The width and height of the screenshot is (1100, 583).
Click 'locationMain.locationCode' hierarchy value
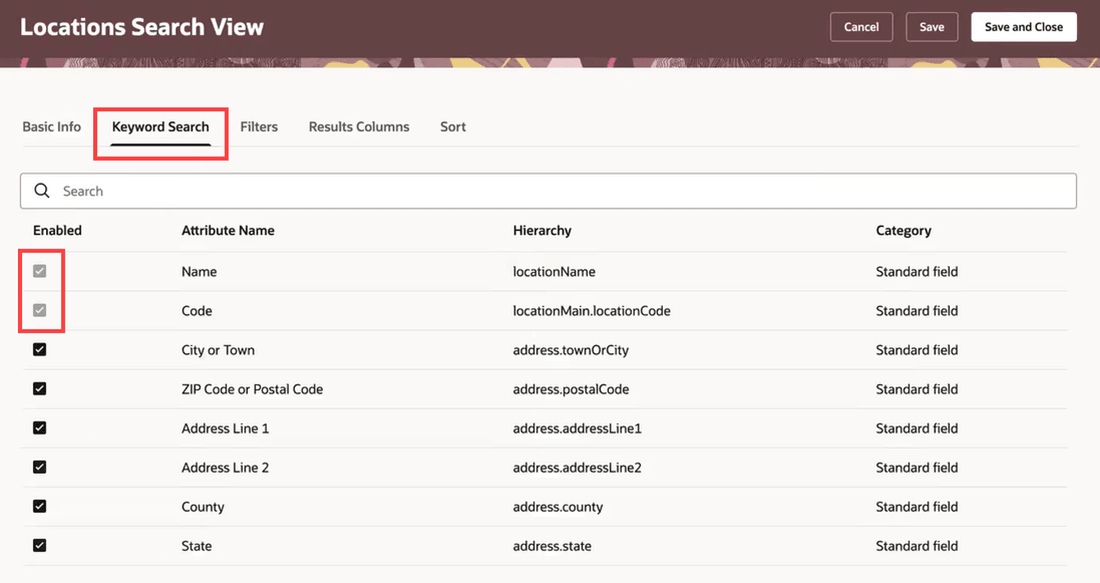pyautogui.click(x=591, y=311)
